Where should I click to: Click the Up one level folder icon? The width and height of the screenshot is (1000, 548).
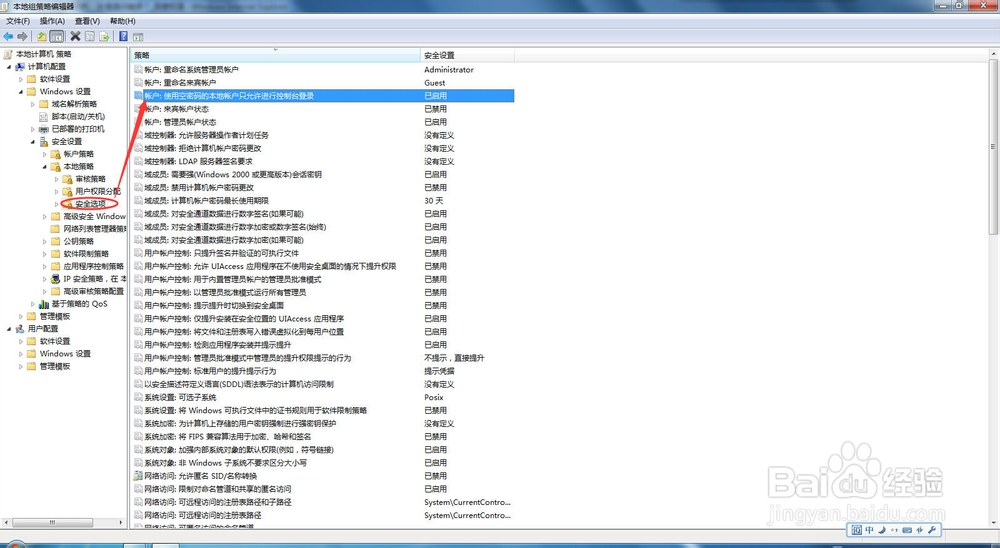coord(41,36)
